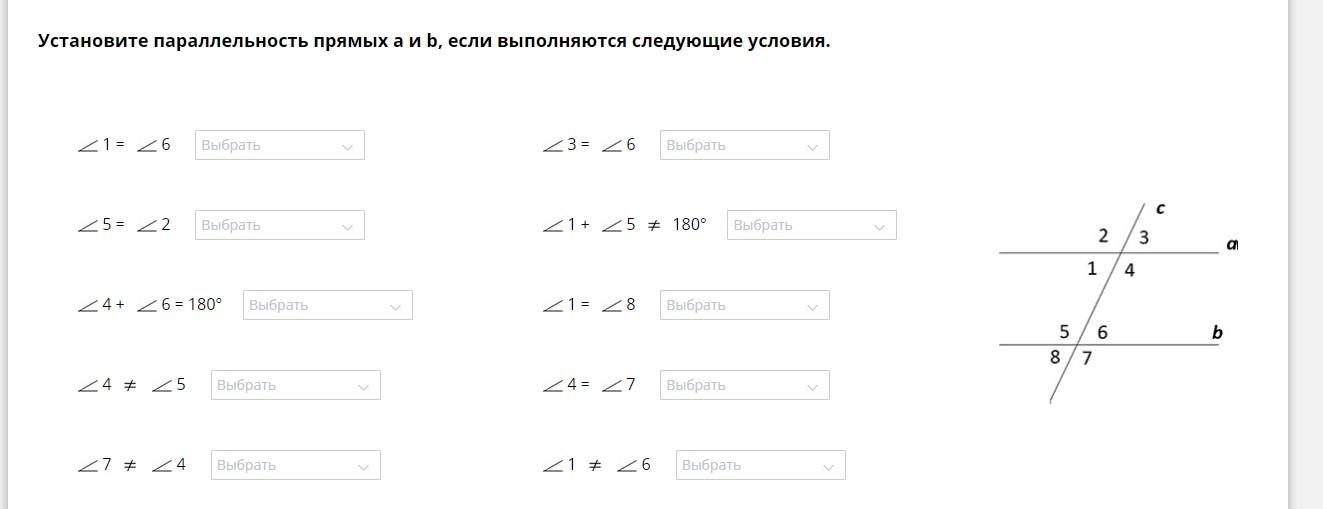Click the task heading about parallel lines
Screen dimensions: 1323x509
(x=434, y=41)
